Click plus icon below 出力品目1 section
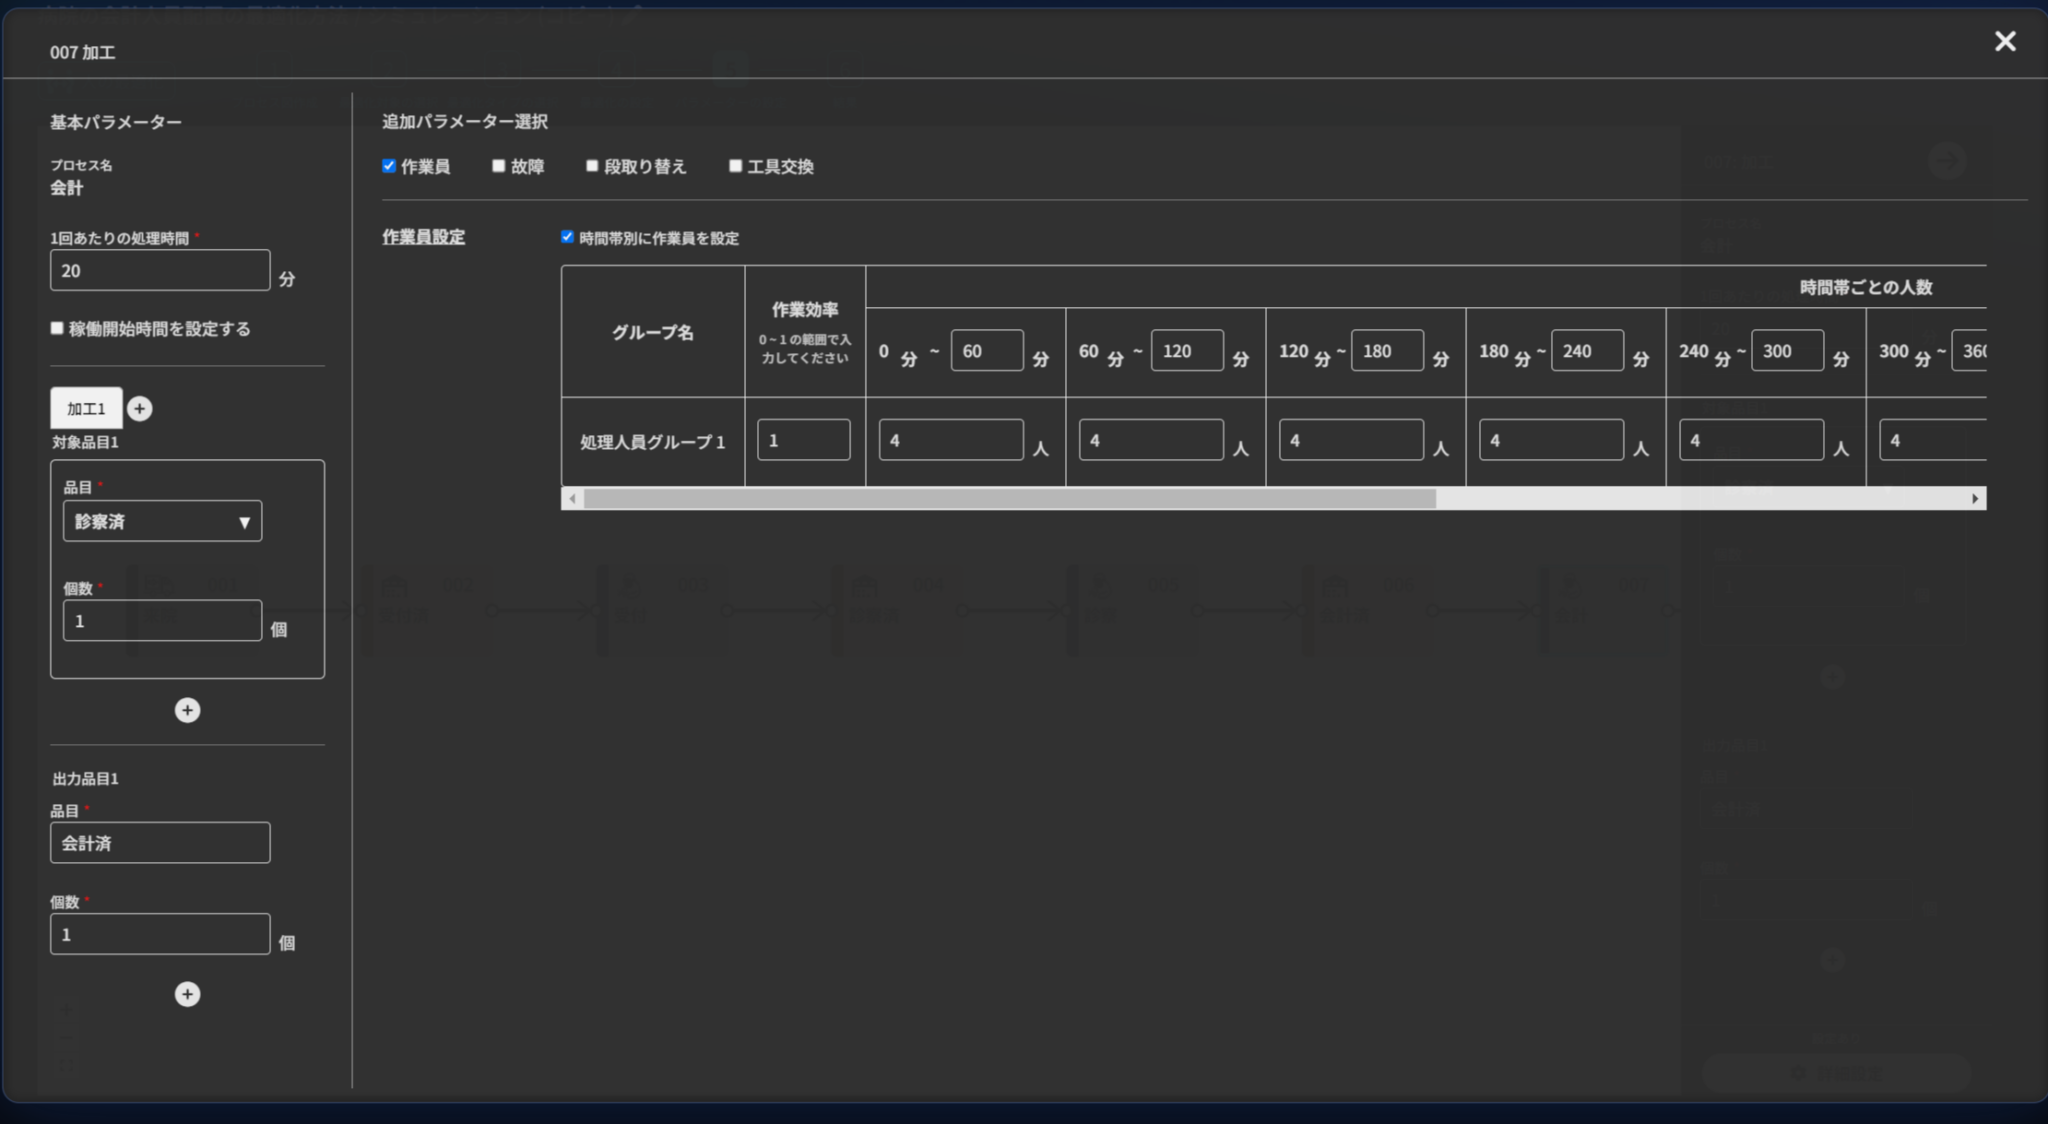This screenshot has height=1124, width=2048. (x=187, y=994)
